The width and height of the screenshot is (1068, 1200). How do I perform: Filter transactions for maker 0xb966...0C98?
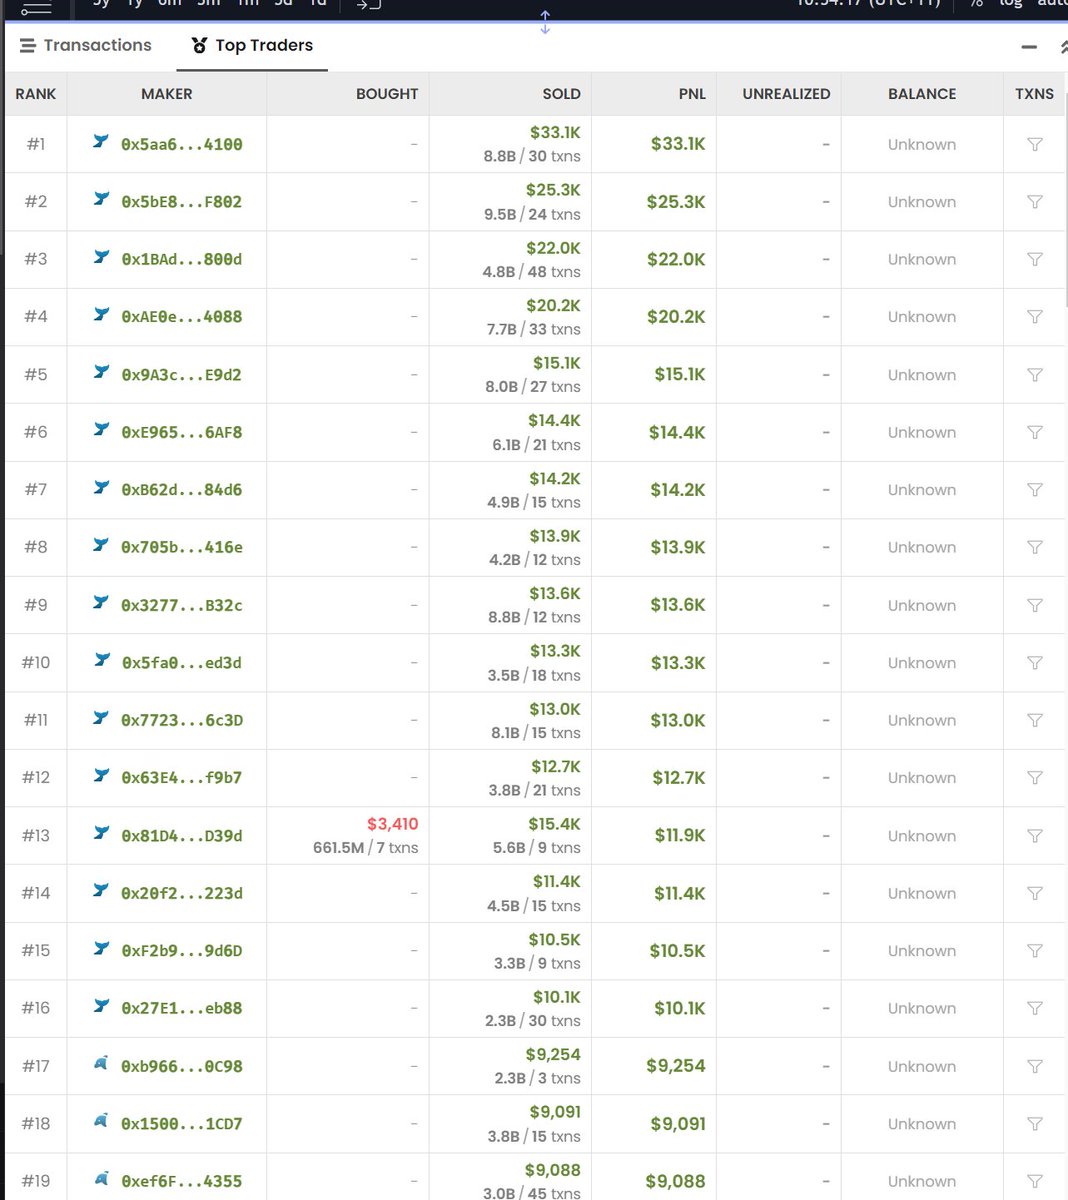[x=1035, y=1066]
